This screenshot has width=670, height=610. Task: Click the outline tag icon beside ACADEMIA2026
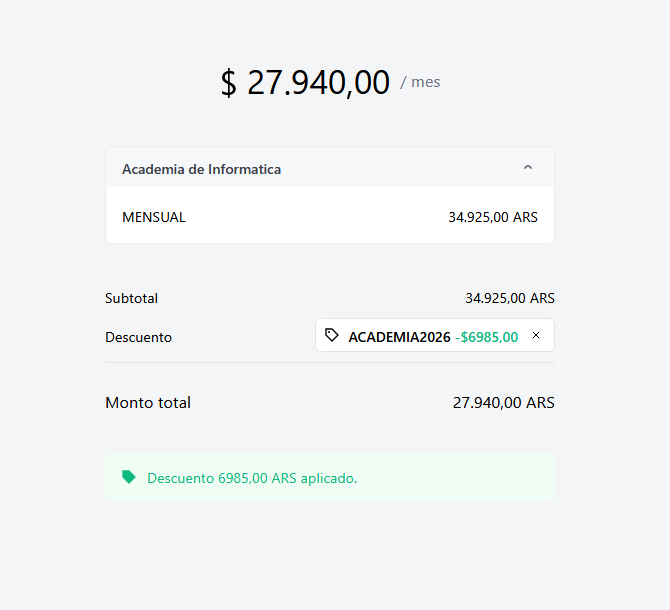coord(332,335)
